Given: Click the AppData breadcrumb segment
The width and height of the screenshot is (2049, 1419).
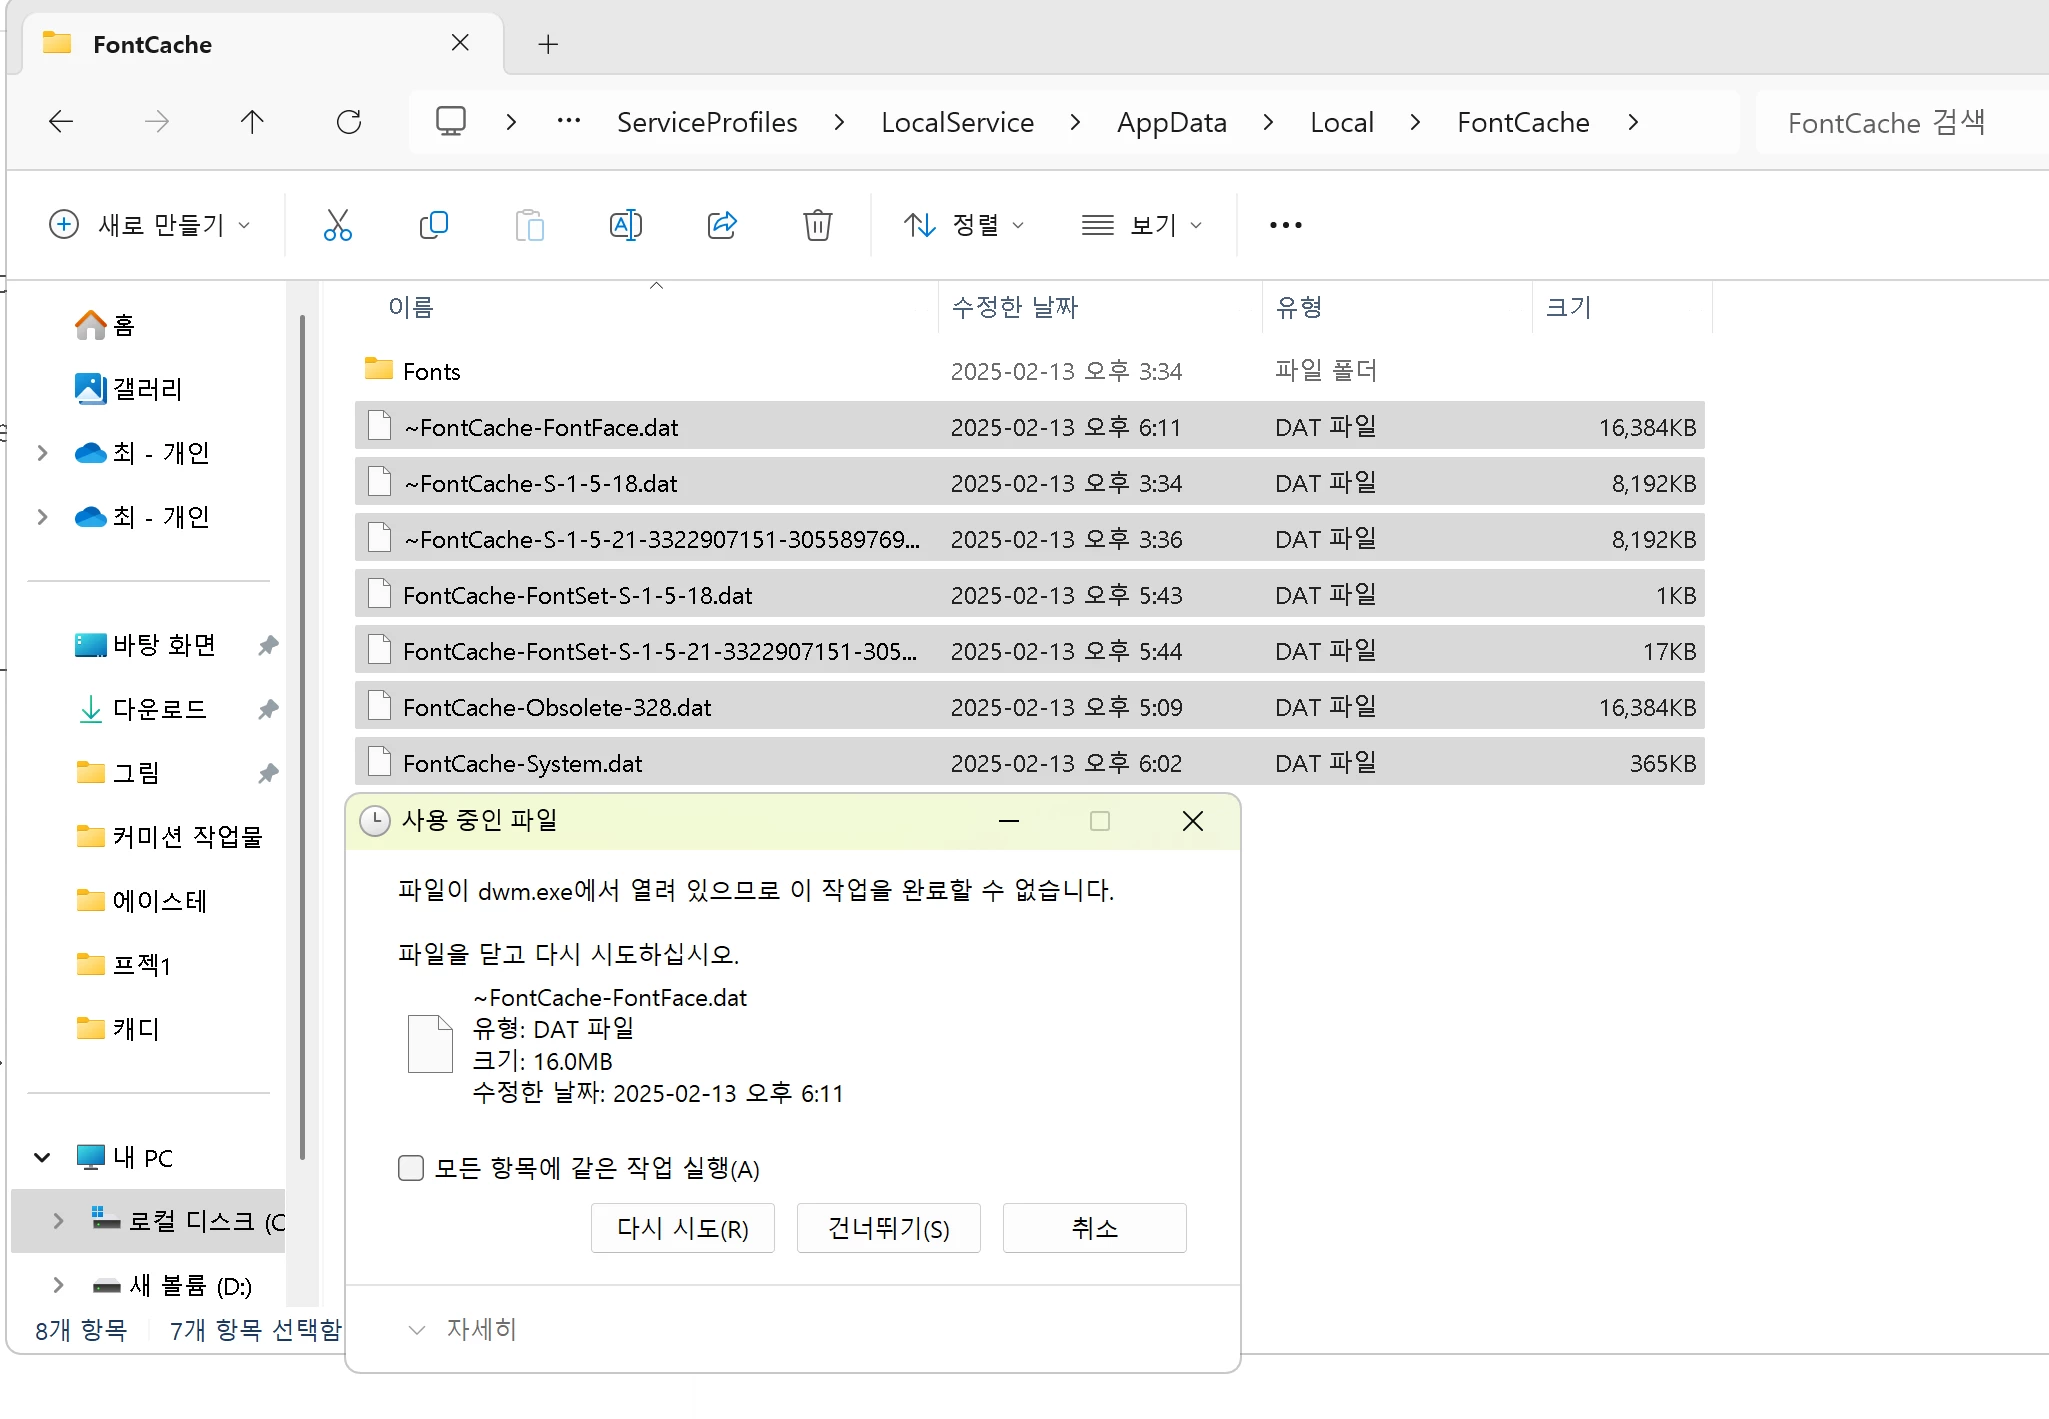Looking at the screenshot, I should tap(1171, 122).
